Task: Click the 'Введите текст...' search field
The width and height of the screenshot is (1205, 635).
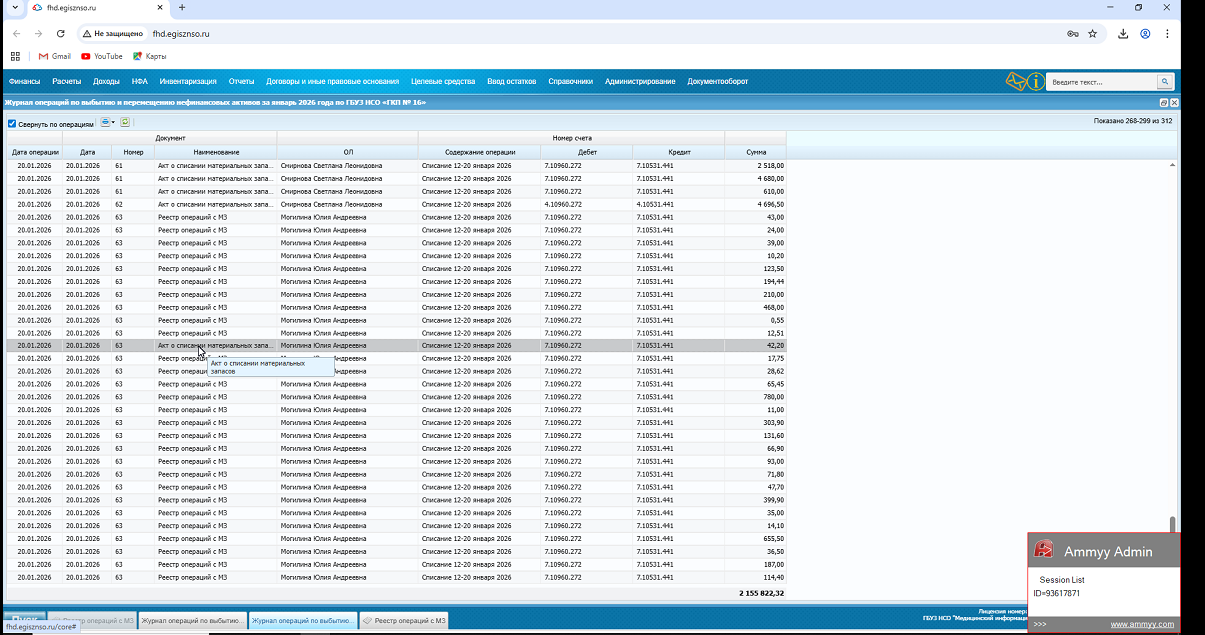Action: tap(1102, 82)
